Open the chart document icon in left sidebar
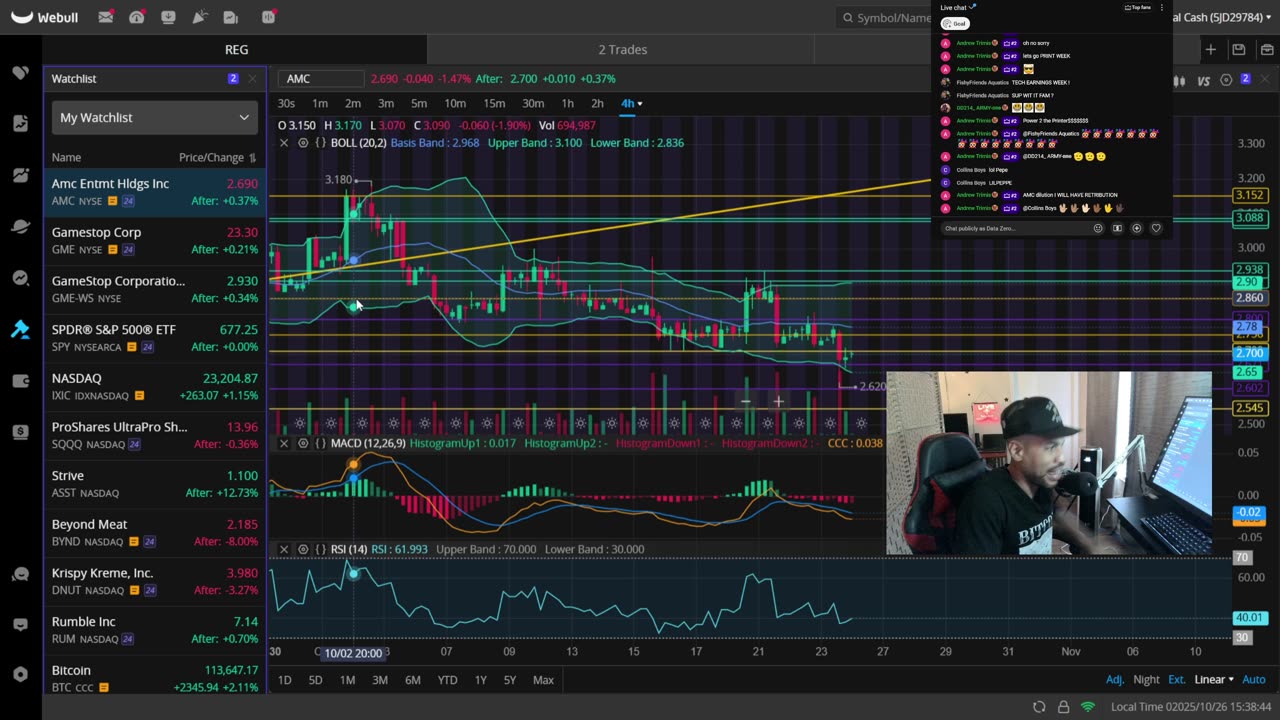 (20, 123)
